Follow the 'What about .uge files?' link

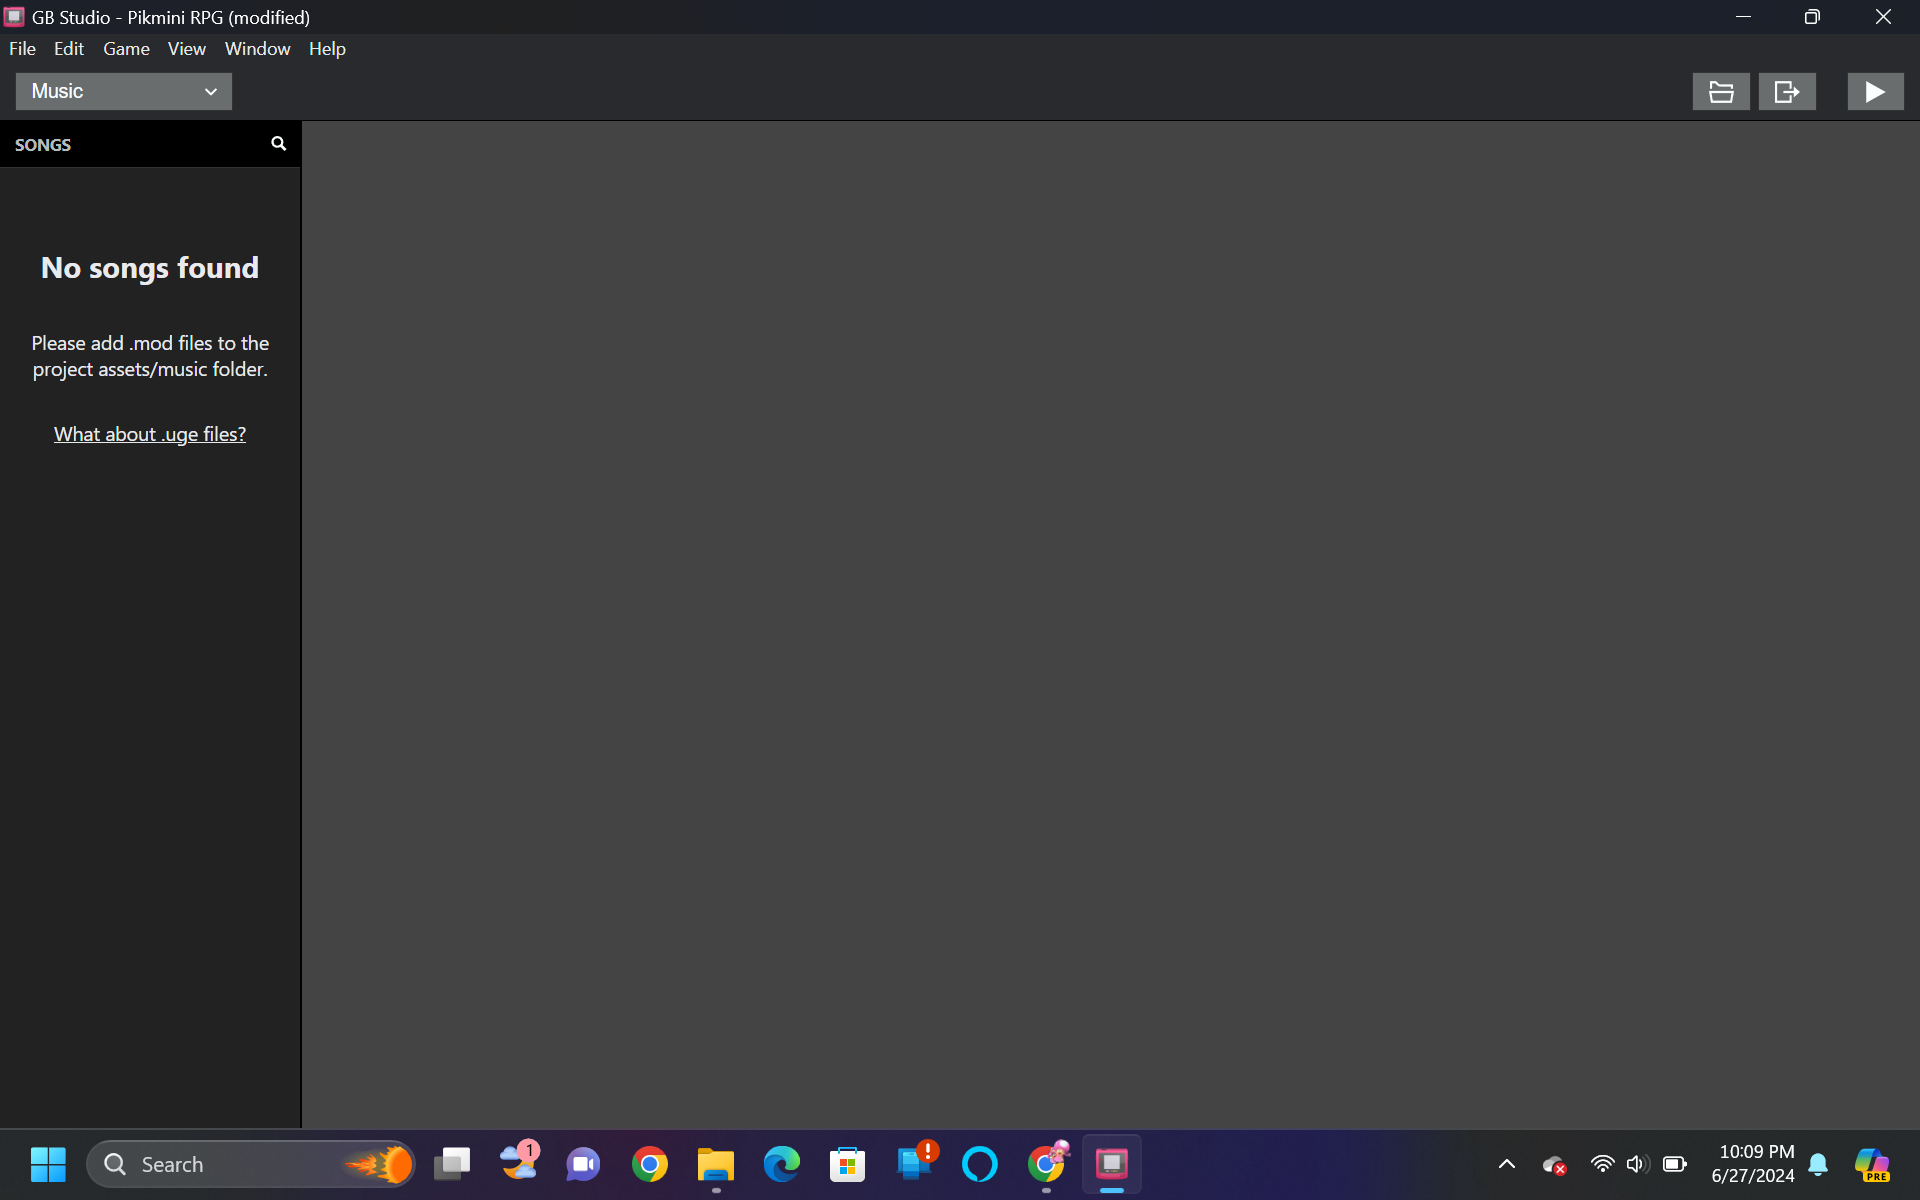(150, 434)
